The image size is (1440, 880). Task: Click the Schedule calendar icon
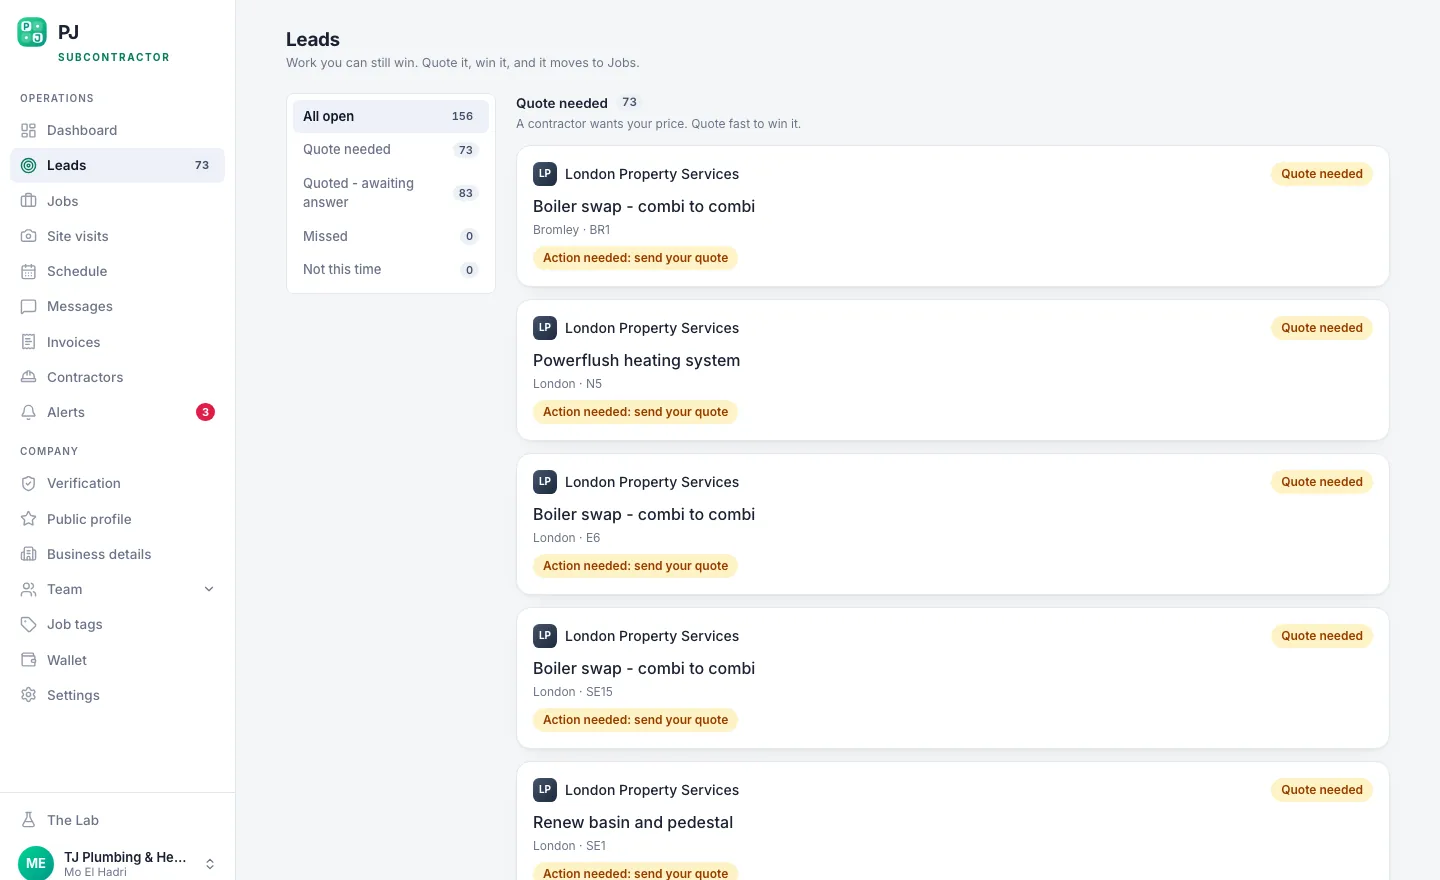pyautogui.click(x=28, y=271)
